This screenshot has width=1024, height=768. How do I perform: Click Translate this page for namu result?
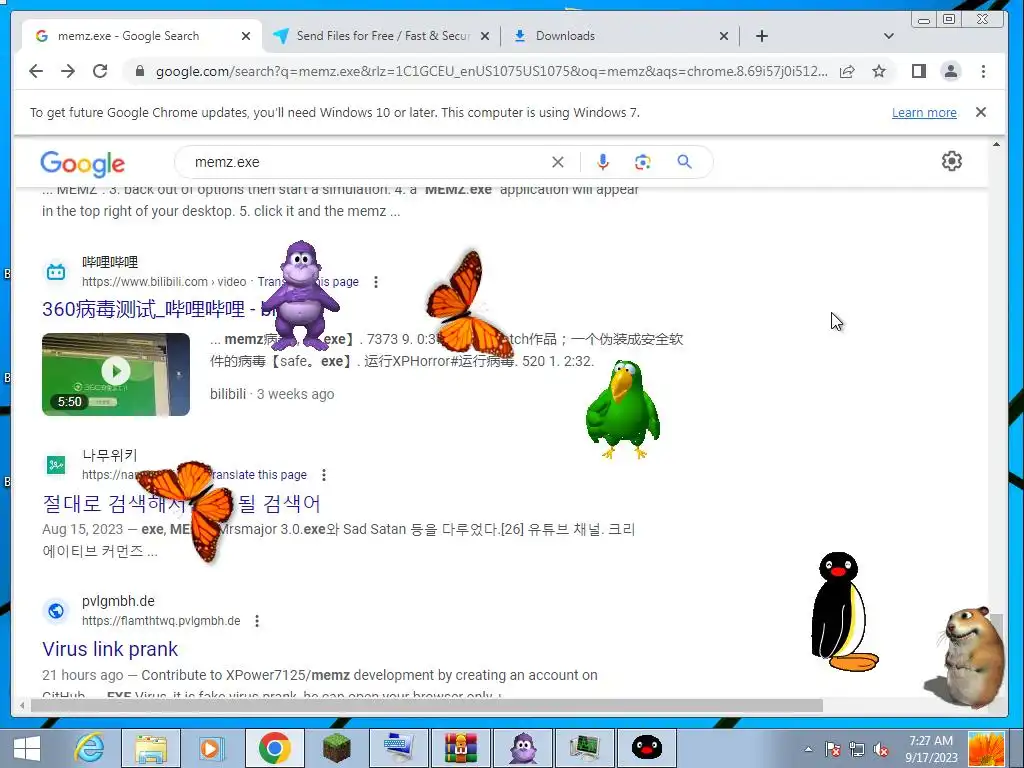tap(258, 475)
